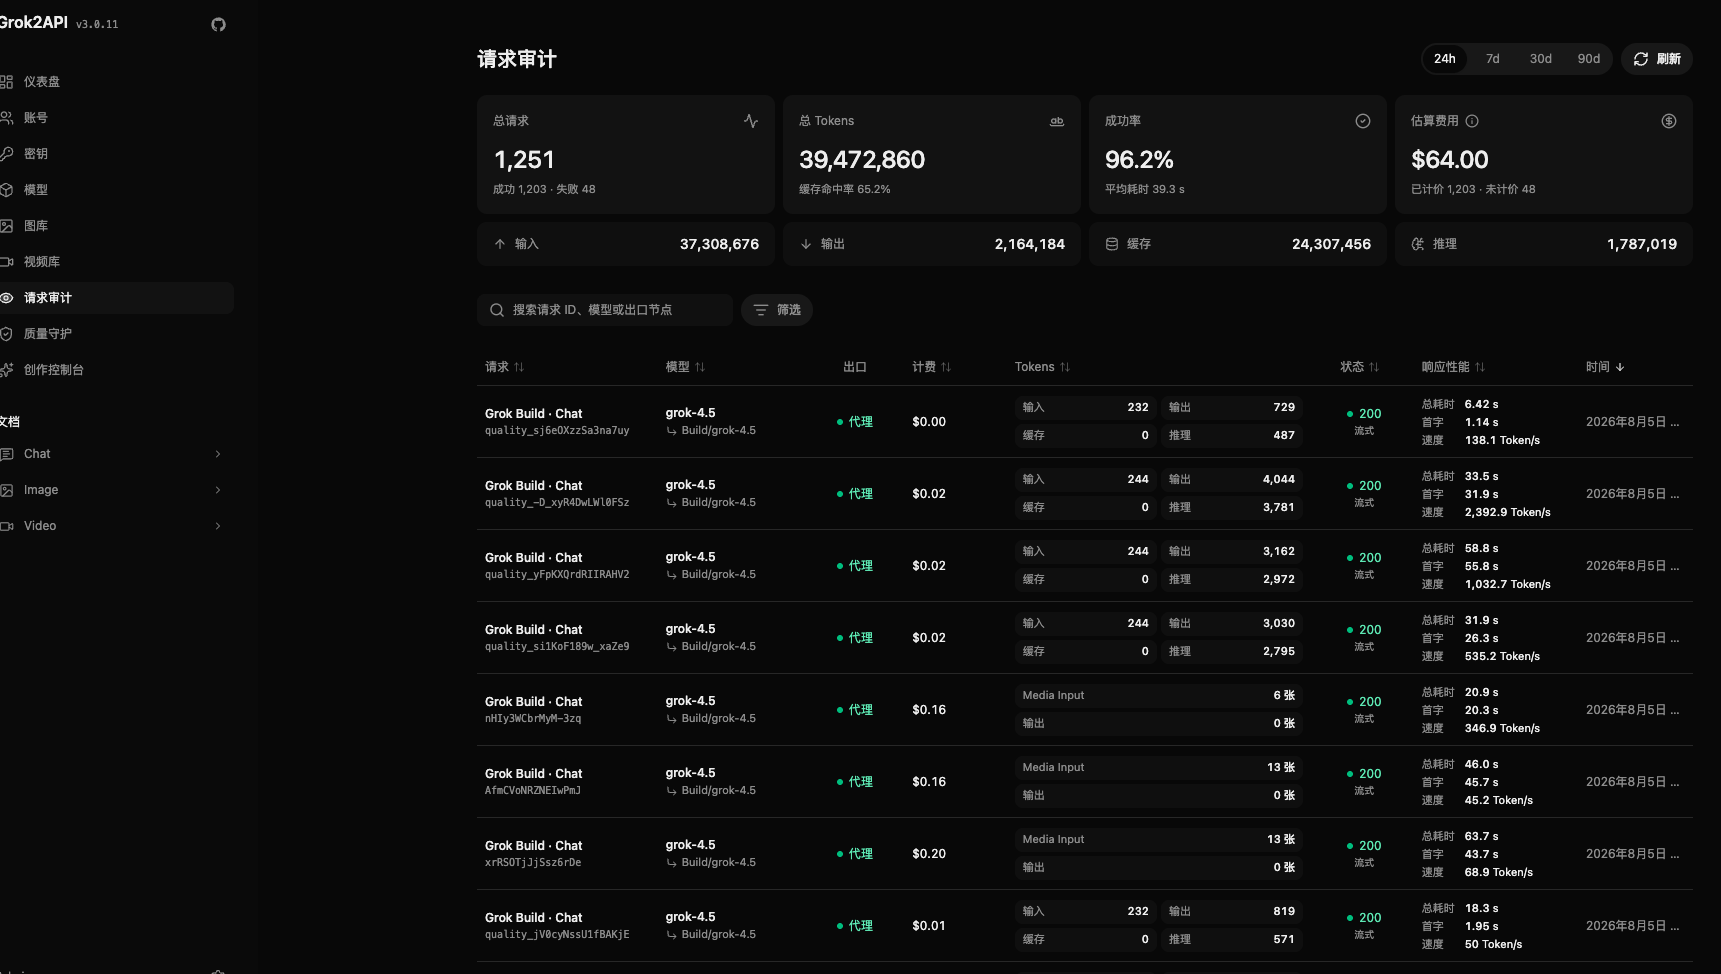The height and width of the screenshot is (974, 1721).
Task: Click the dollar icon on 估算费用 card
Action: tap(1669, 121)
